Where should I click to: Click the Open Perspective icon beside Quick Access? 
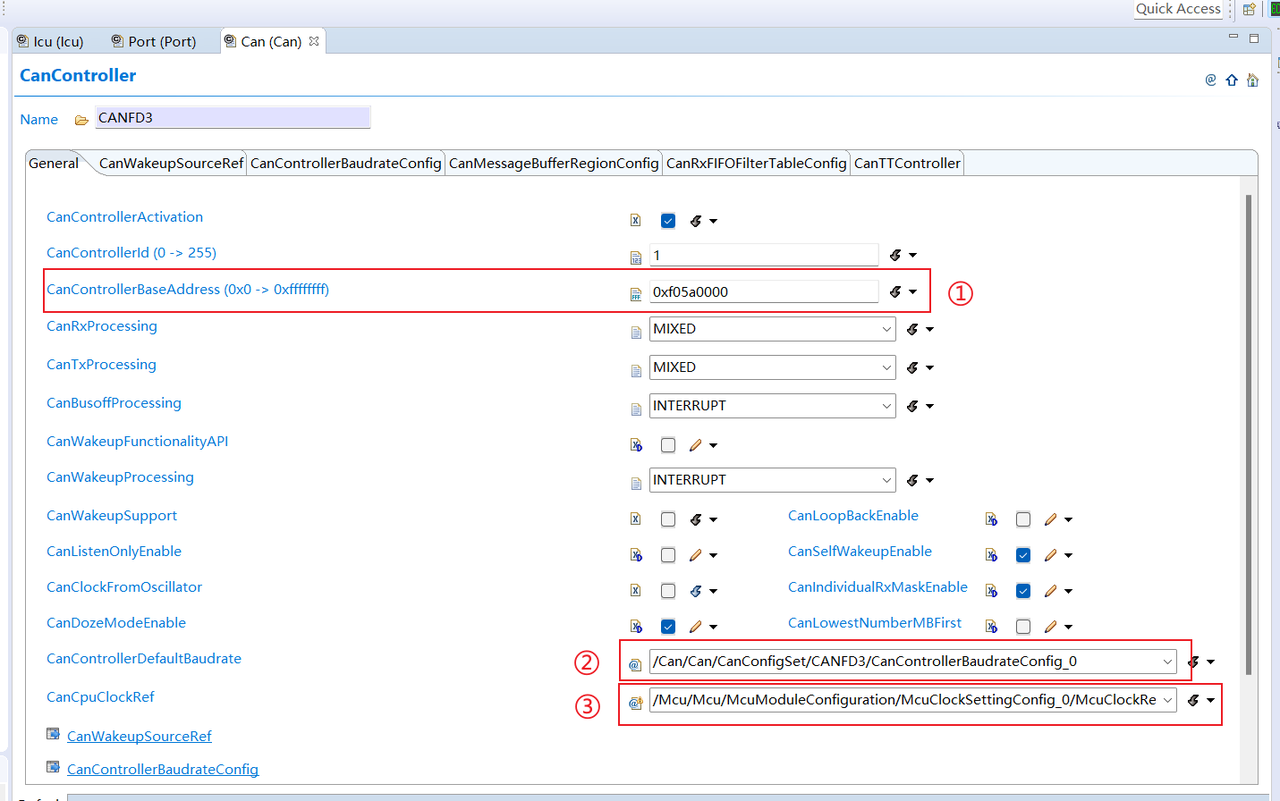tap(1249, 9)
